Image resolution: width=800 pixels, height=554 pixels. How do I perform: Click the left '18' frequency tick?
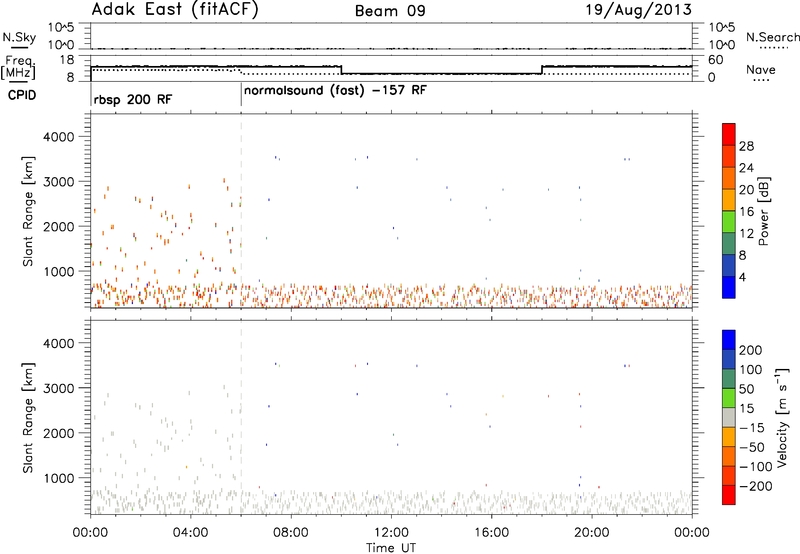(x=66, y=60)
